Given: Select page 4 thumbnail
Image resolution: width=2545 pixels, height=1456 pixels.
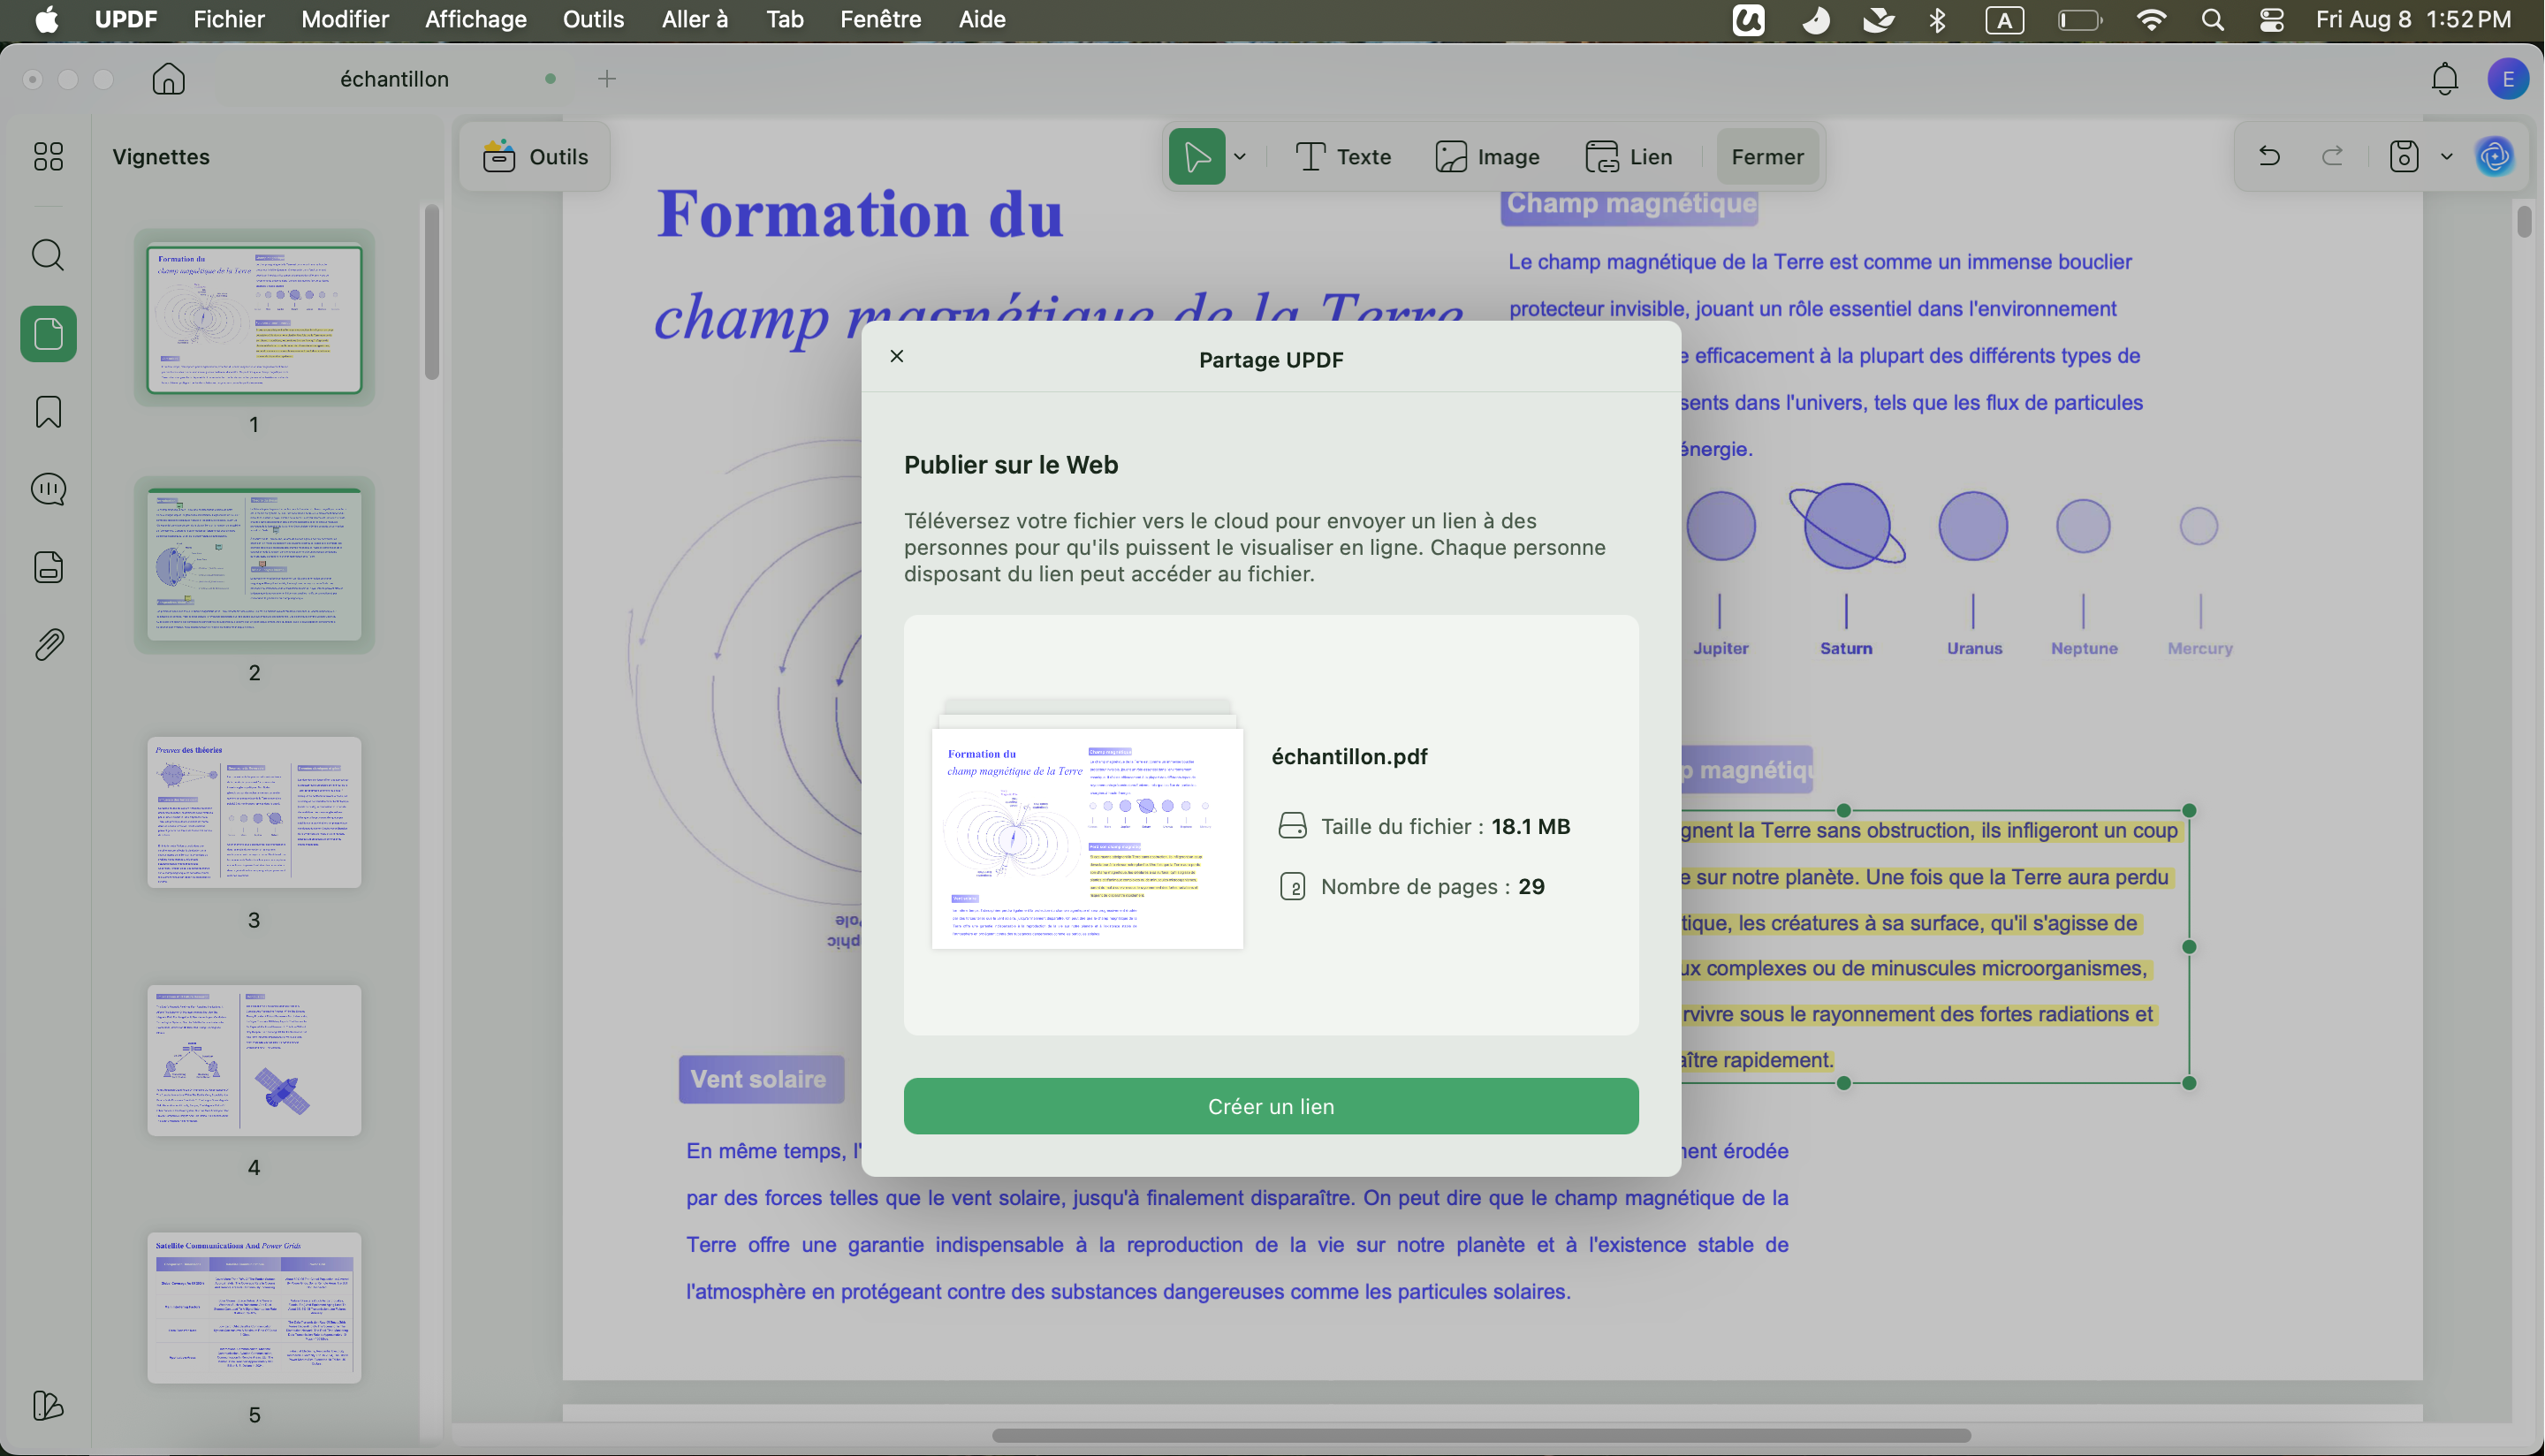Looking at the screenshot, I should [254, 1060].
